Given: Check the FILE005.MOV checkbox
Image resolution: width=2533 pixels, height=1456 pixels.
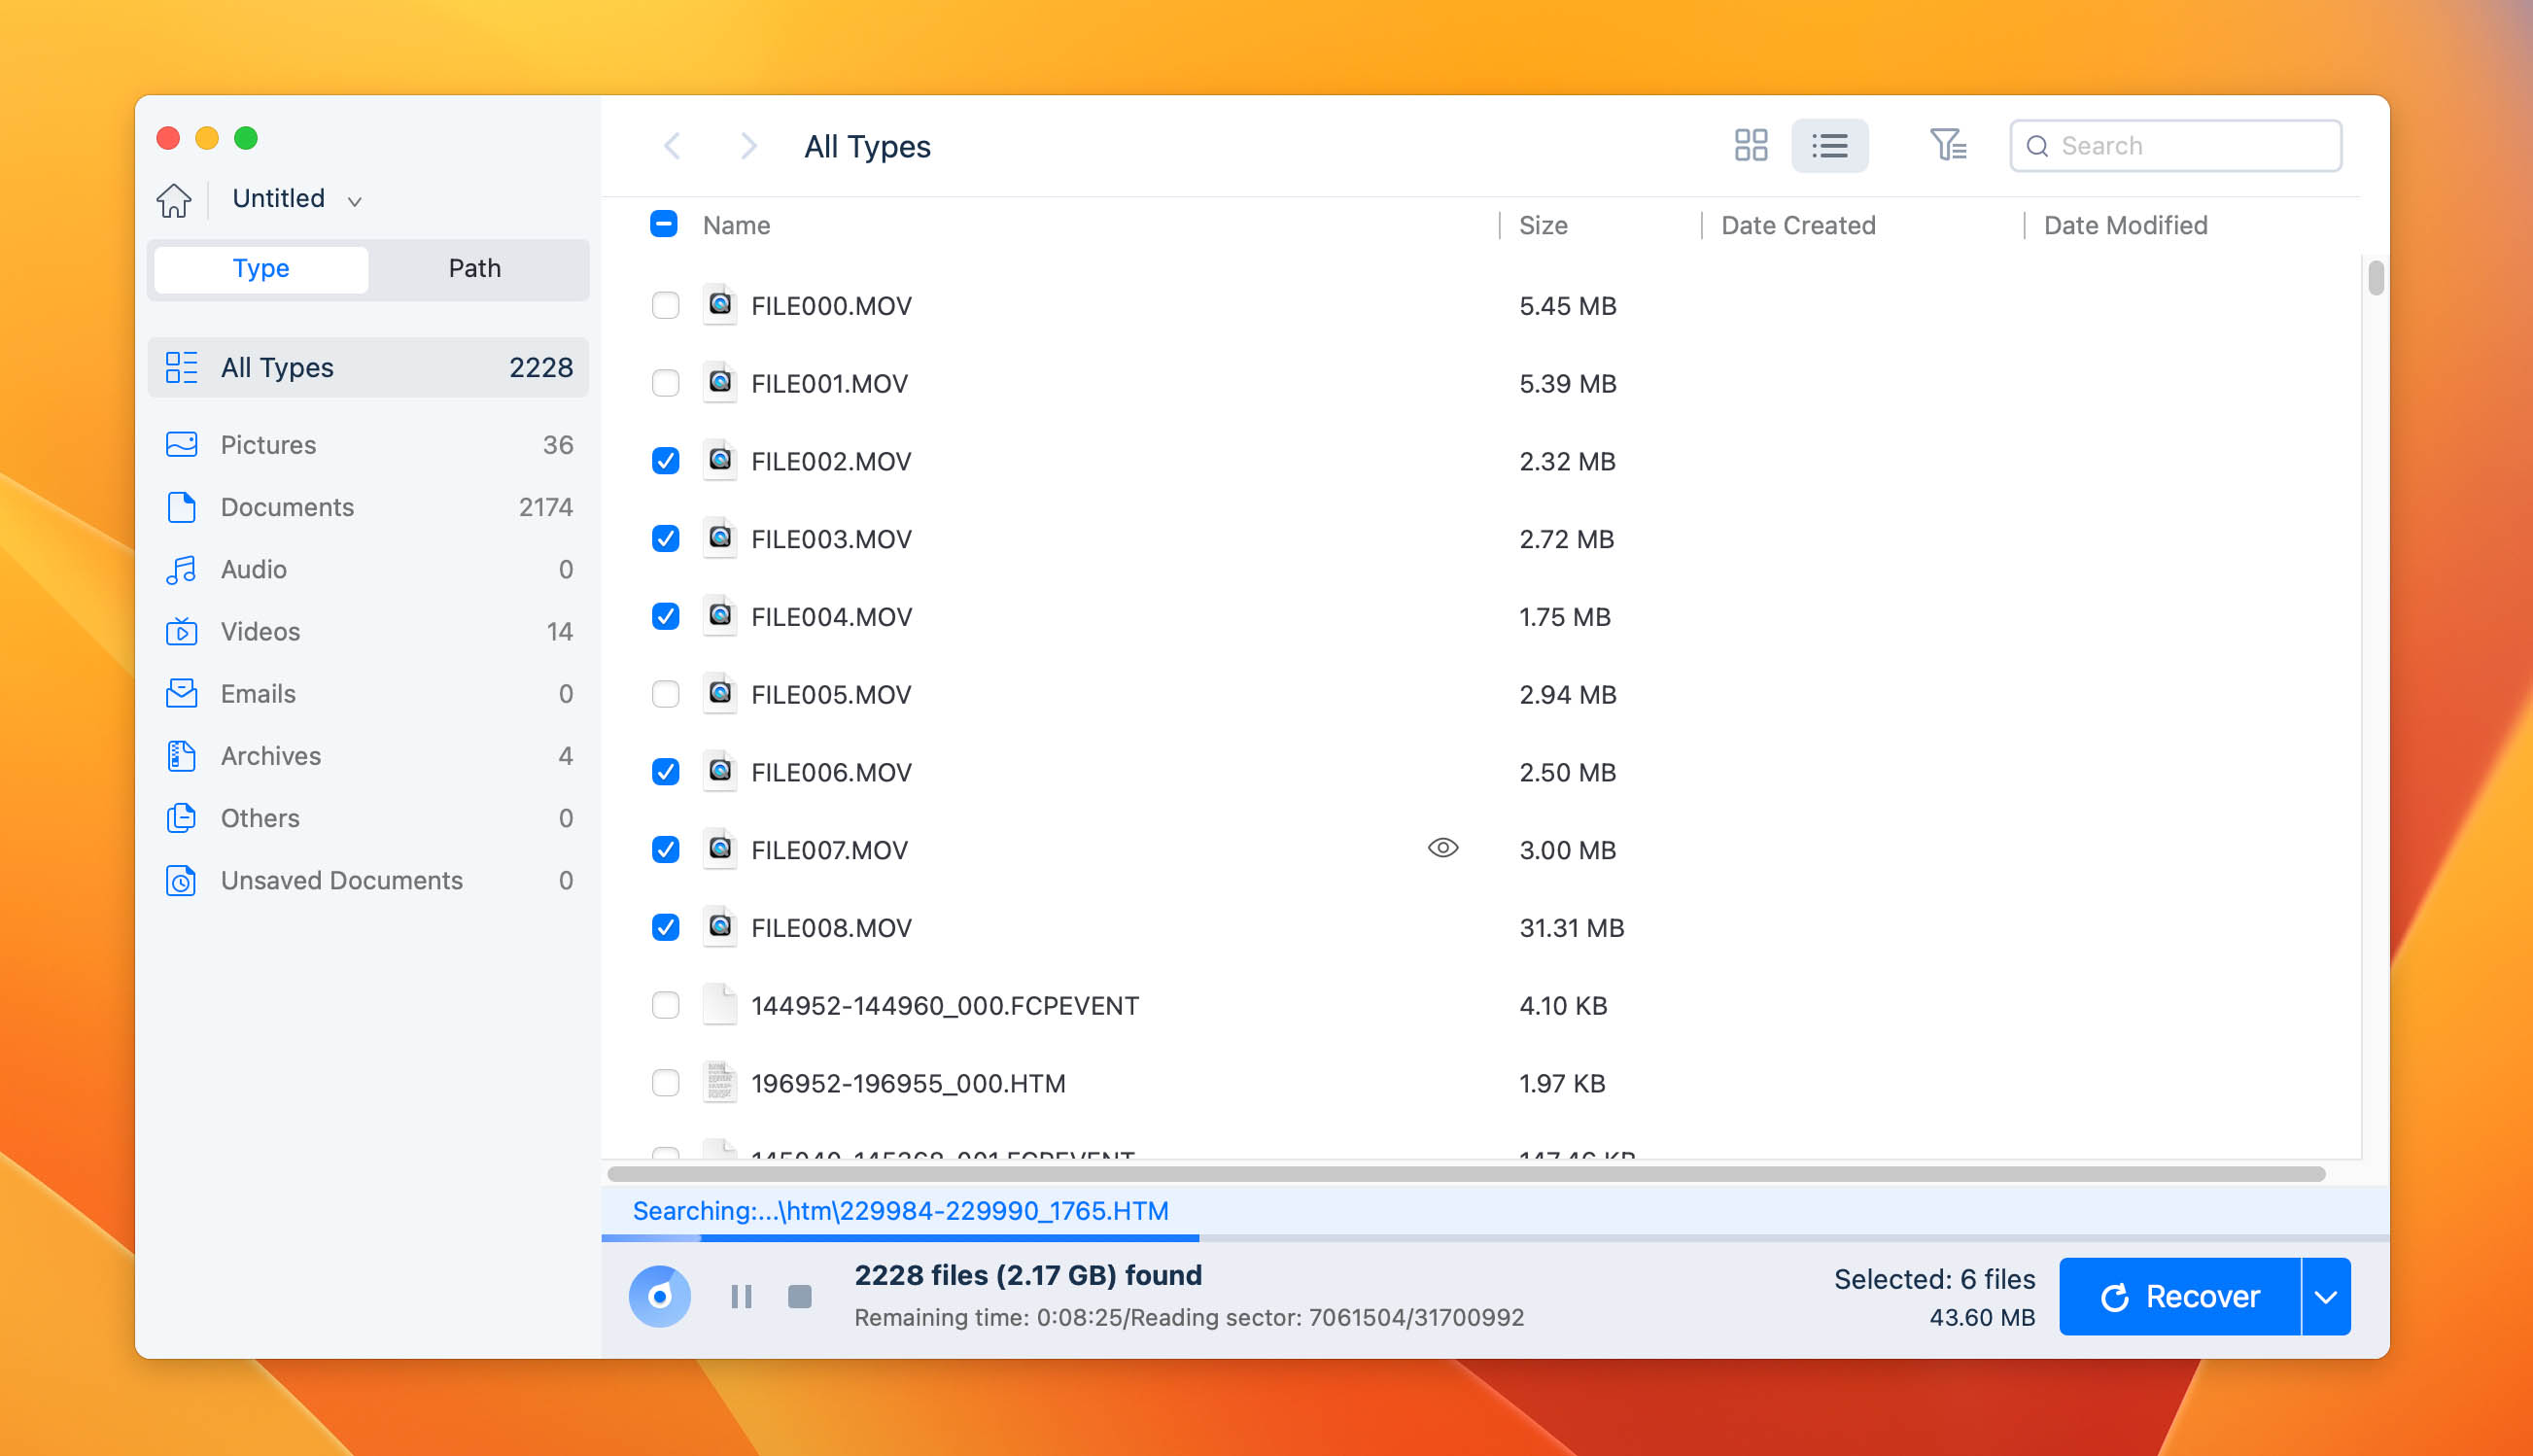Looking at the screenshot, I should point(665,694).
